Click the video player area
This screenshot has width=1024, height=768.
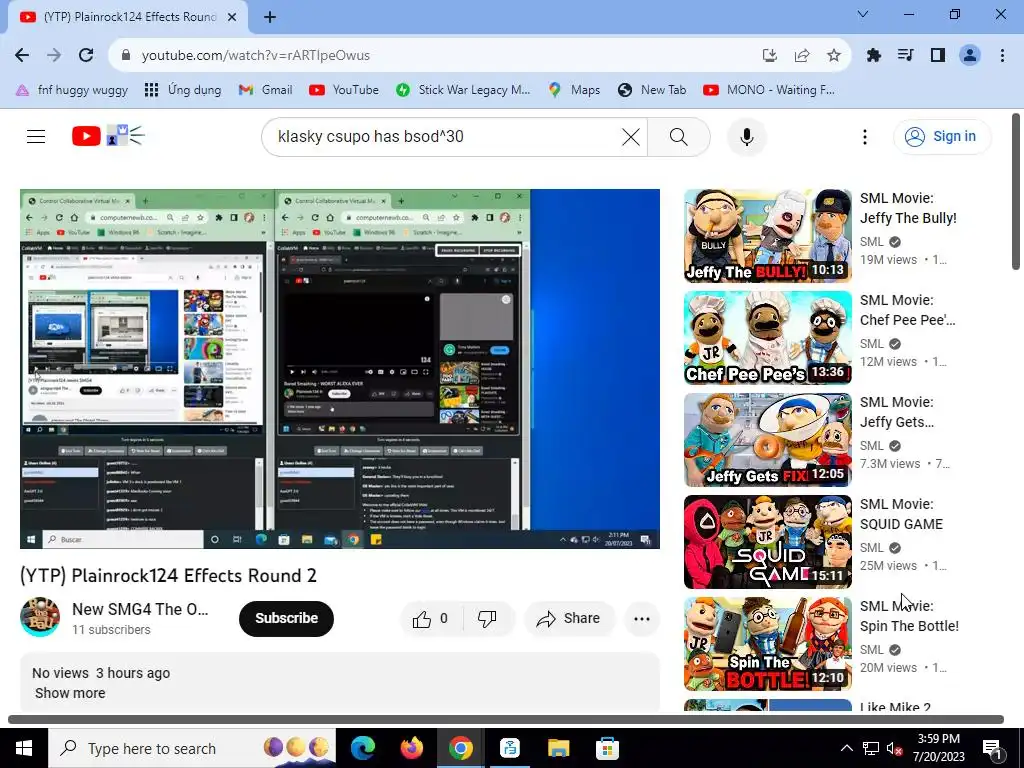[x=340, y=368]
